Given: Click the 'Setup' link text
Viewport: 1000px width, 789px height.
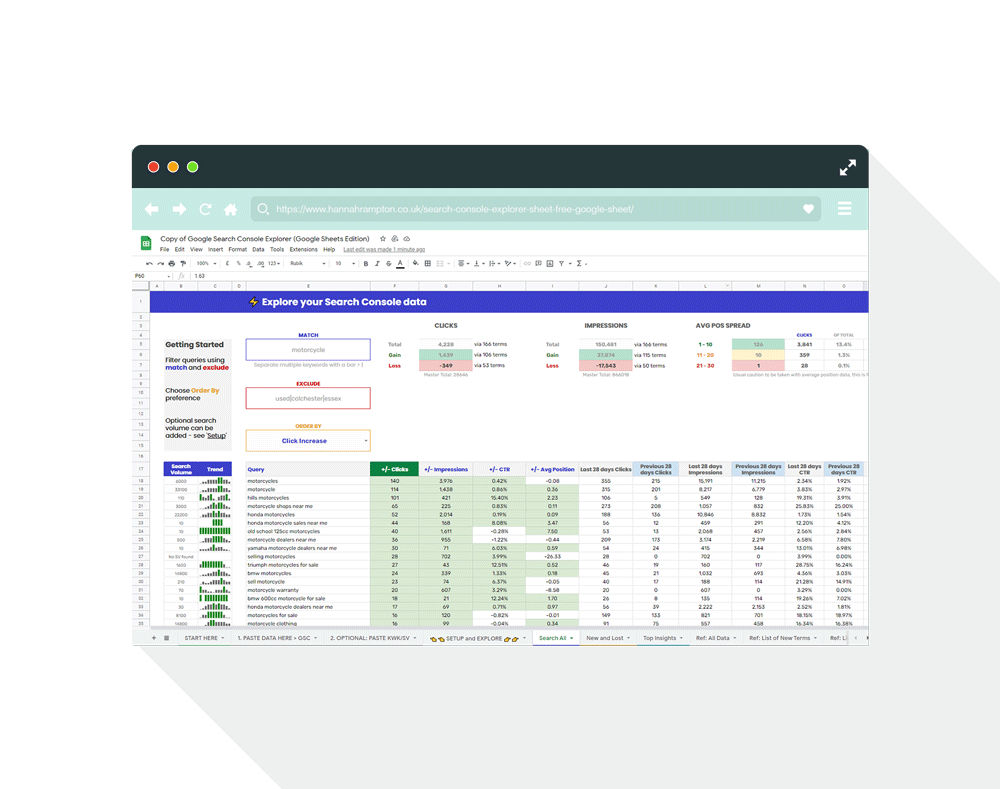Looking at the screenshot, I should click(217, 436).
